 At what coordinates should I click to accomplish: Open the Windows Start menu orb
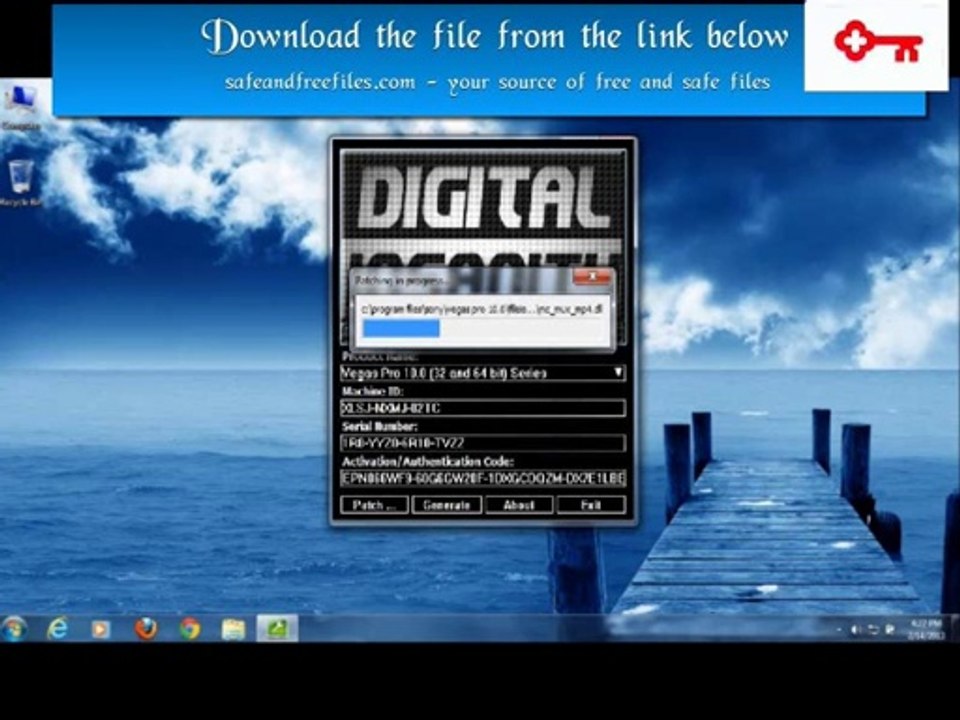pos(13,629)
